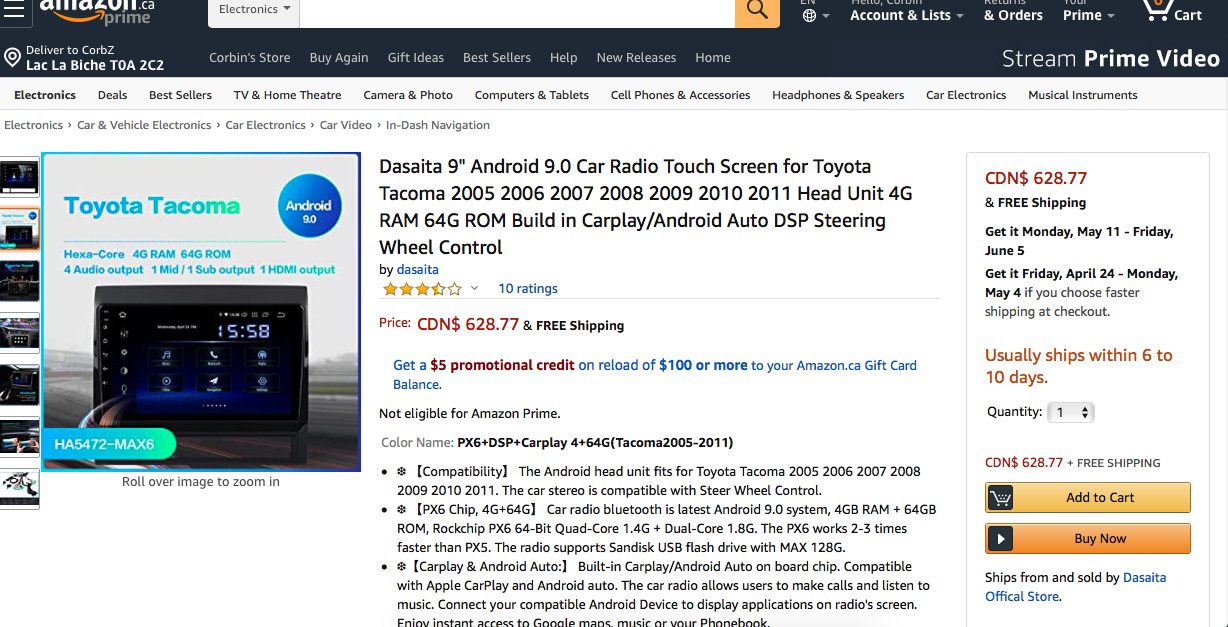Open New Releases
This screenshot has height=627, width=1228.
point(636,58)
